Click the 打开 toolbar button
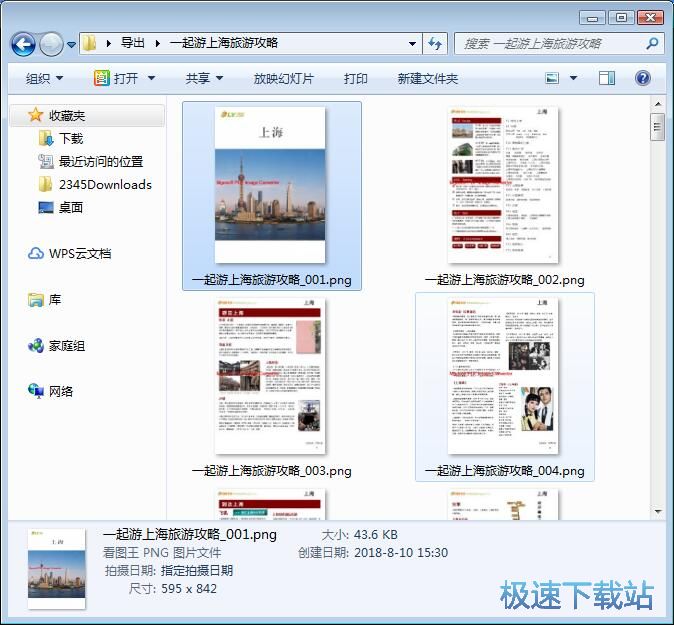The height and width of the screenshot is (625, 674). (126, 79)
